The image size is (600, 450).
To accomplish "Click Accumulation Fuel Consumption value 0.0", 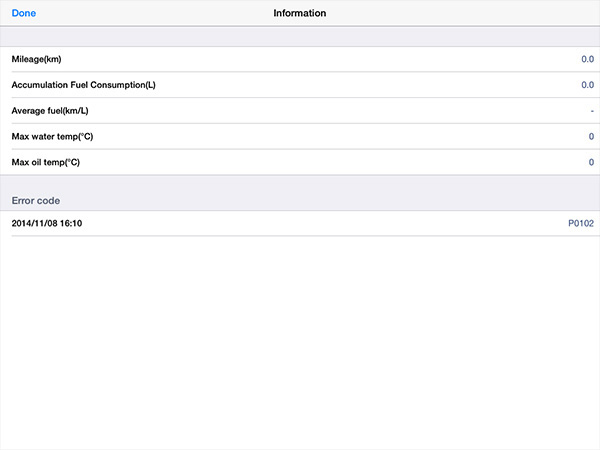I will click(587, 85).
